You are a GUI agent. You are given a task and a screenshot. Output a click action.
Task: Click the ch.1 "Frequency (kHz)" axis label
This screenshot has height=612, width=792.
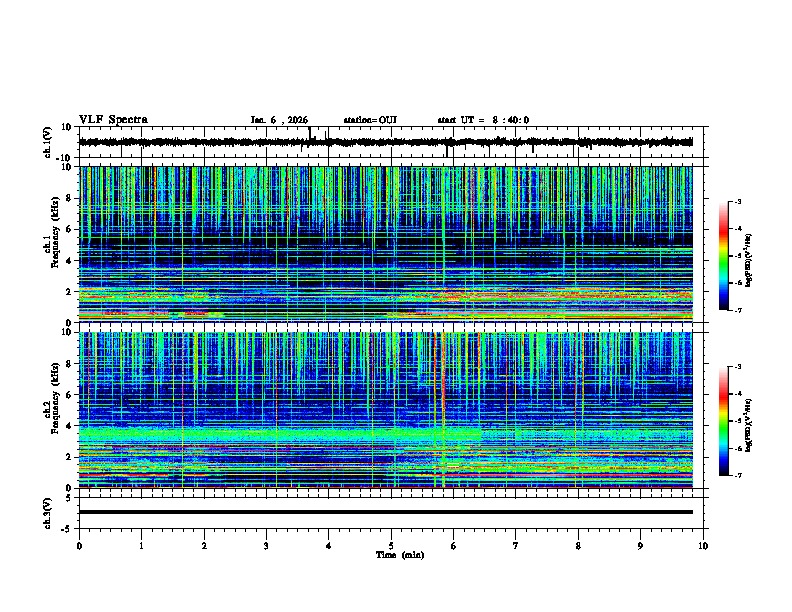55,232
